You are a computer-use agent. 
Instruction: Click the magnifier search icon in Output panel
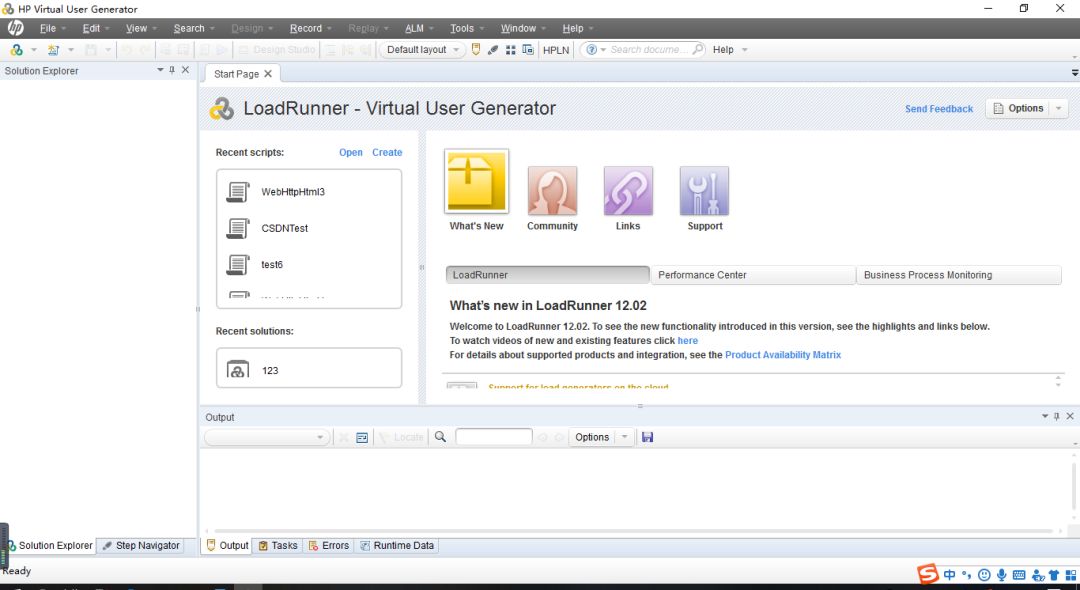tap(440, 437)
